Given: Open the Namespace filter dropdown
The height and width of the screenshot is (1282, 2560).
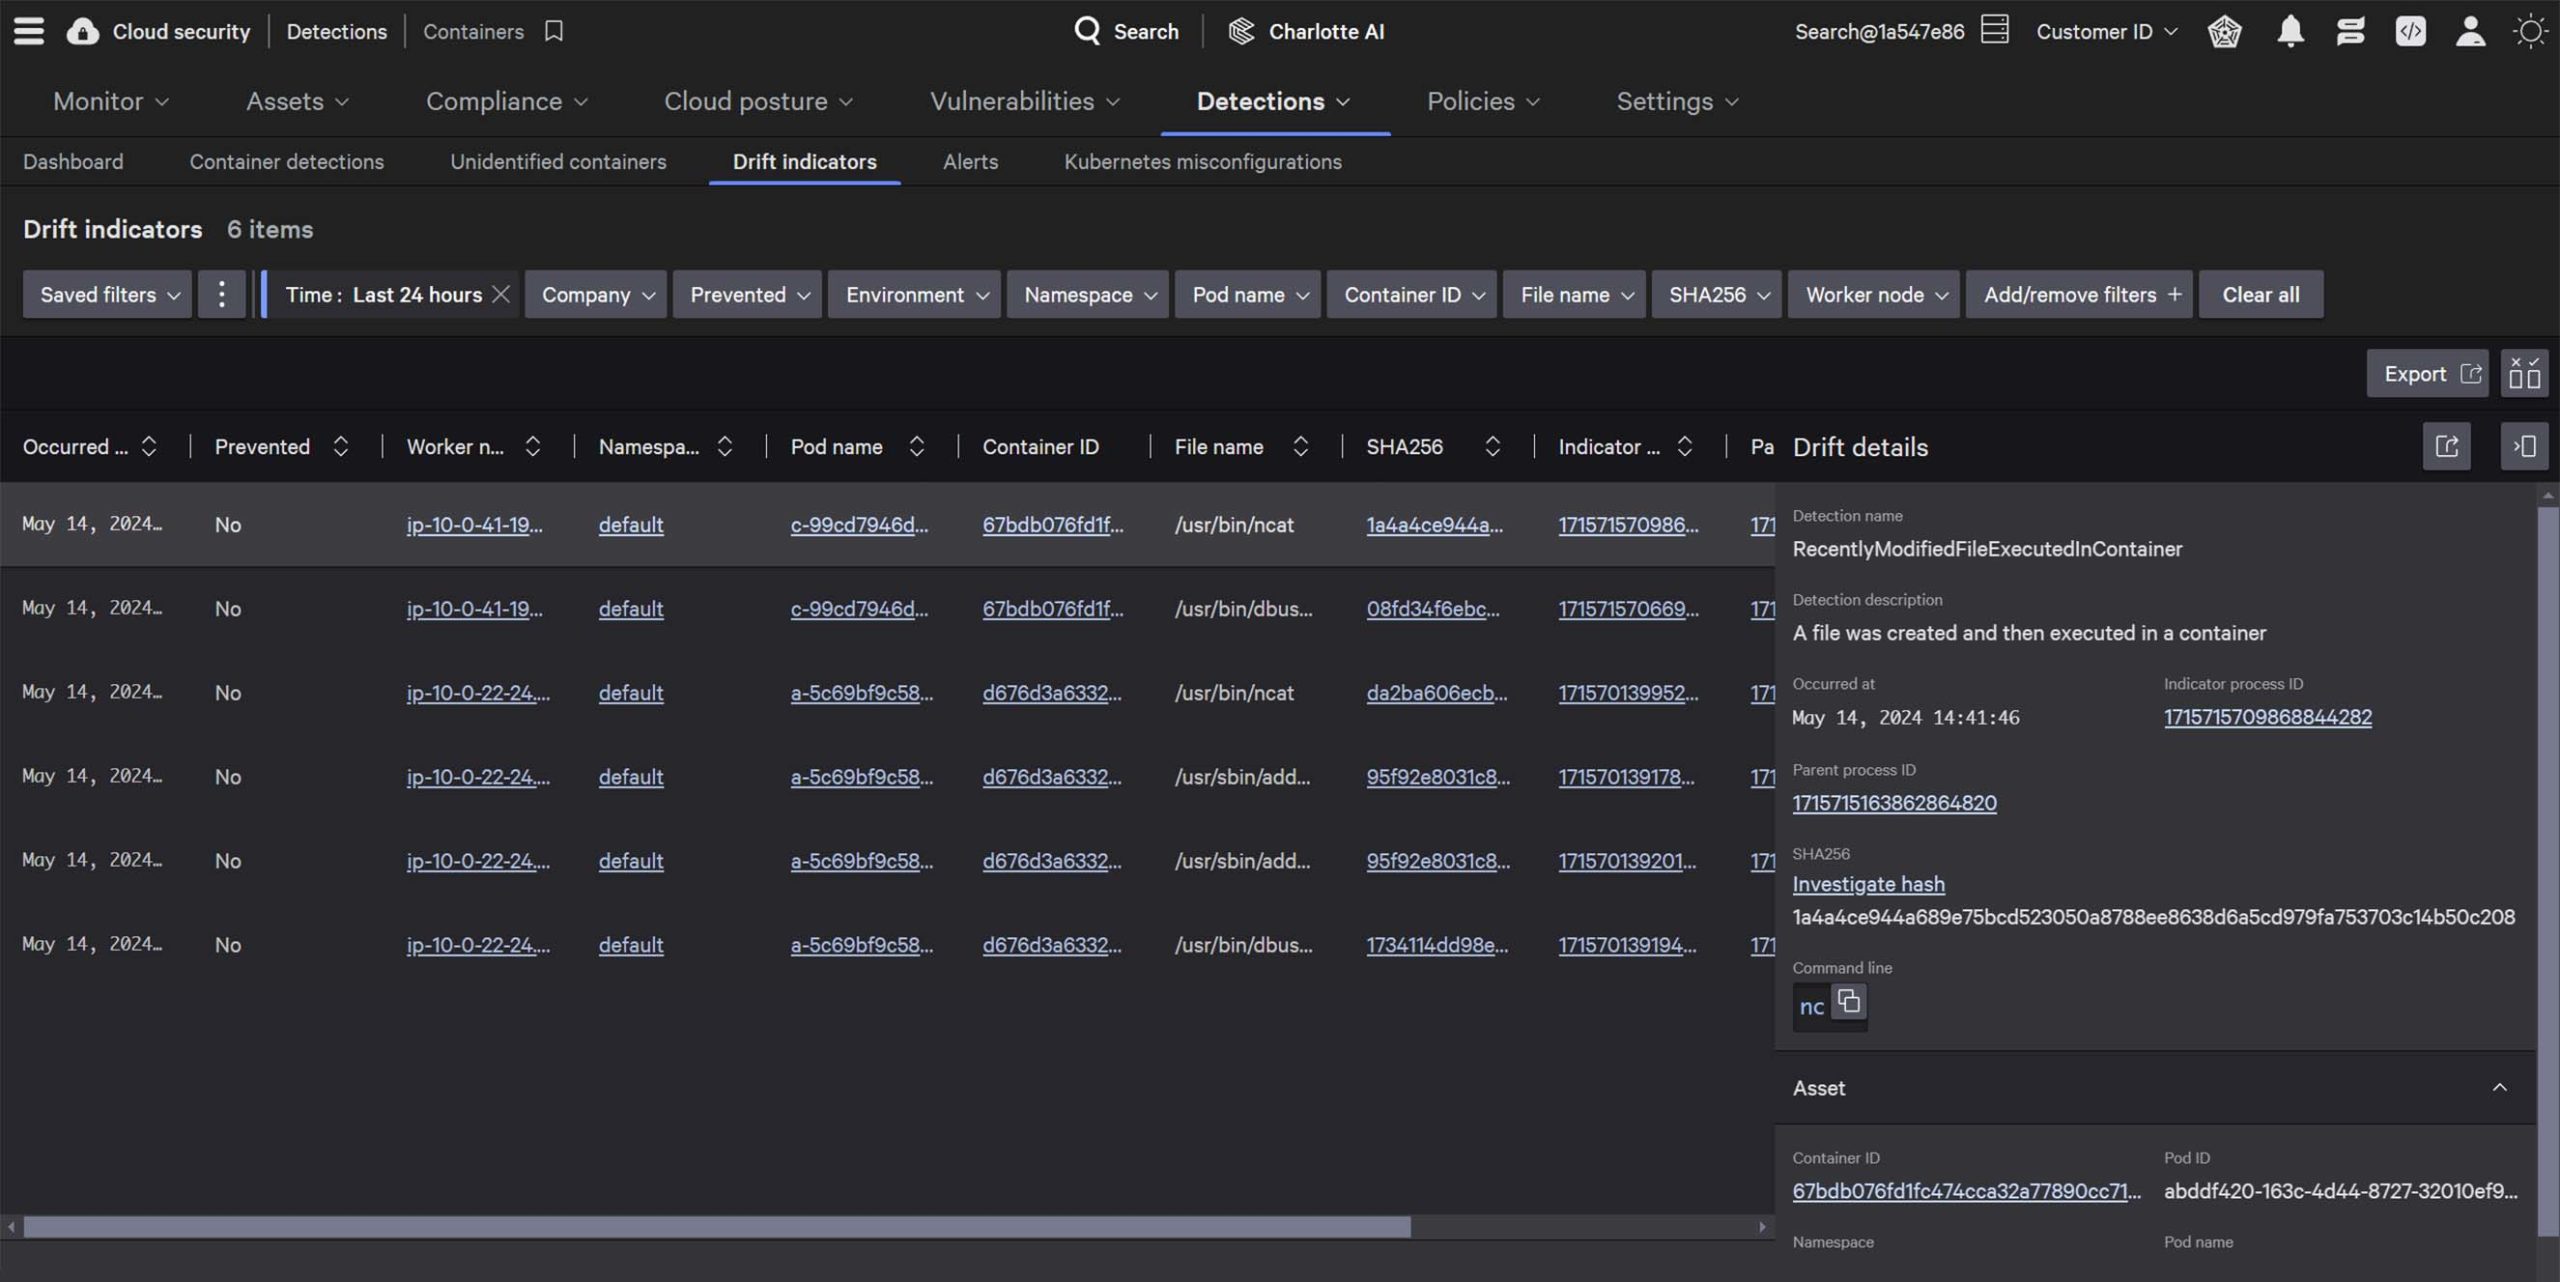Looking at the screenshot, I should [1087, 294].
